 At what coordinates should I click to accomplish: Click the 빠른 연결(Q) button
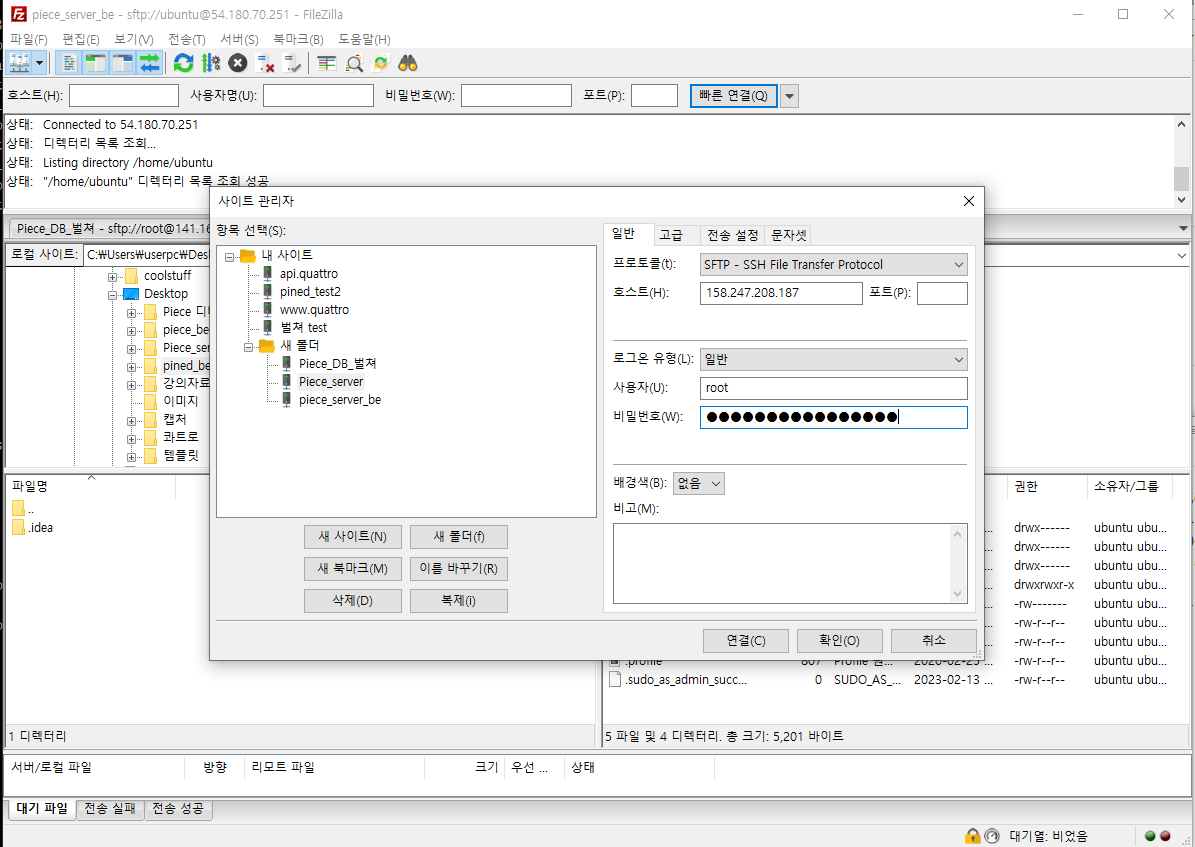pos(734,96)
